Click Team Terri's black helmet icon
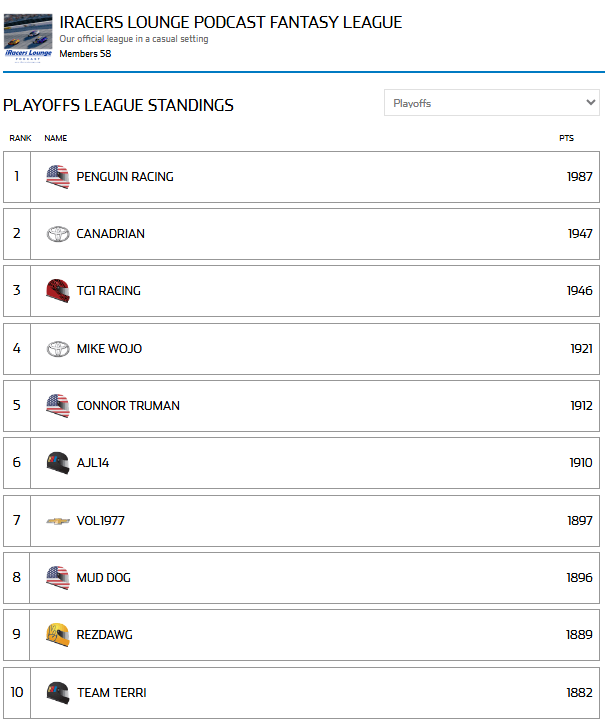The width and height of the screenshot is (605, 723). [58, 692]
